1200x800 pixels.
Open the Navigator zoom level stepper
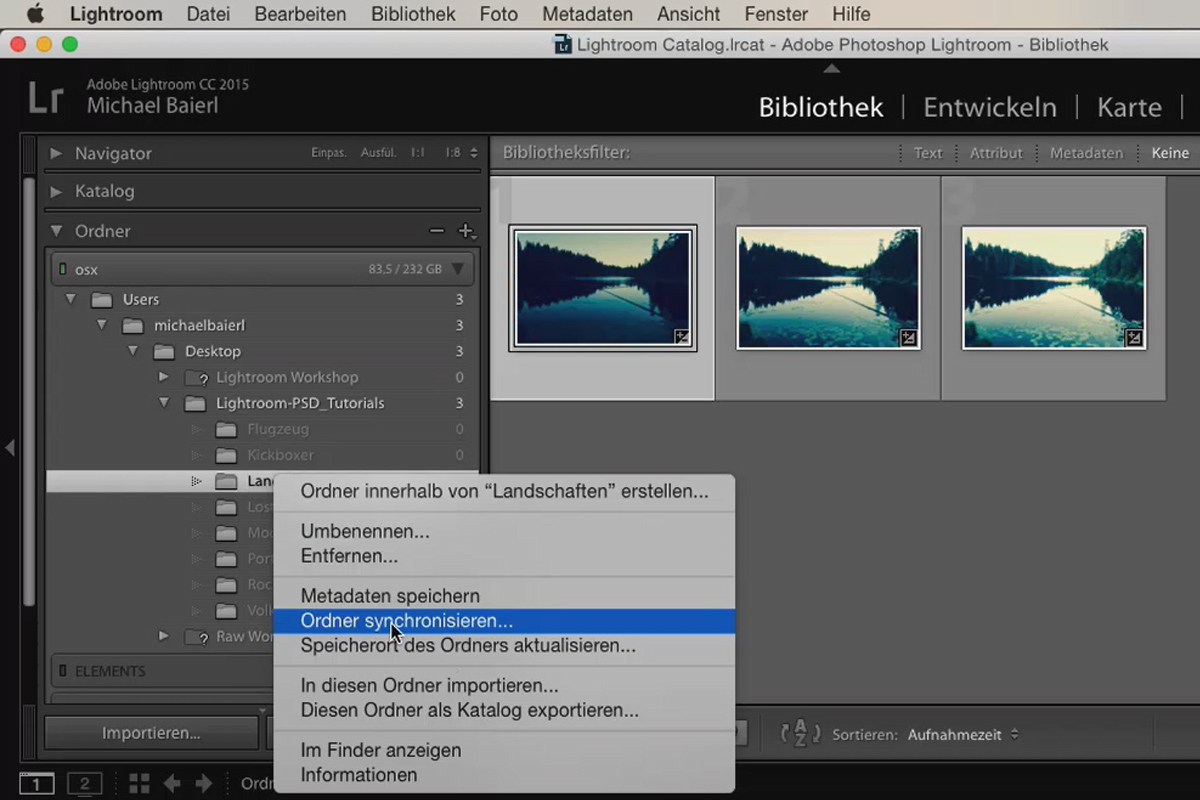(x=474, y=153)
